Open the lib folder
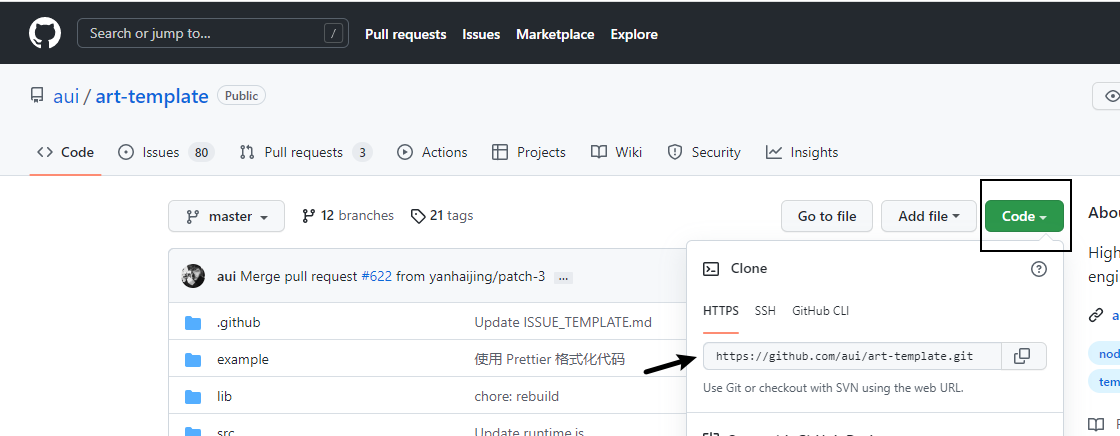 (x=224, y=396)
